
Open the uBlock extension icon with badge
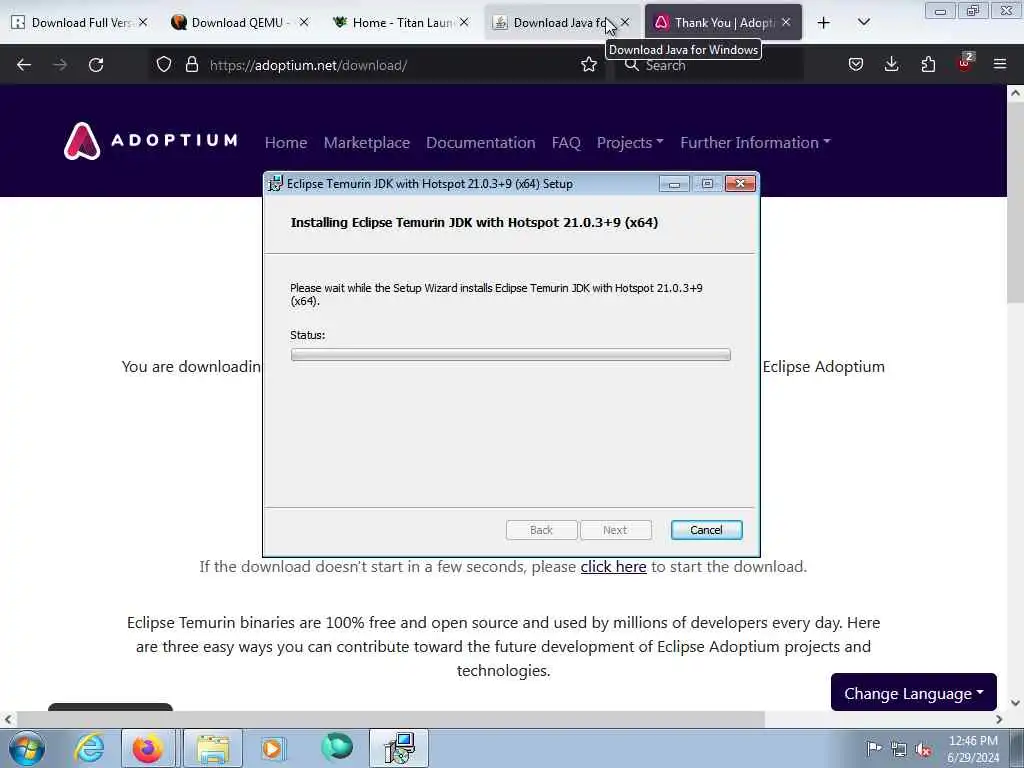(x=965, y=63)
